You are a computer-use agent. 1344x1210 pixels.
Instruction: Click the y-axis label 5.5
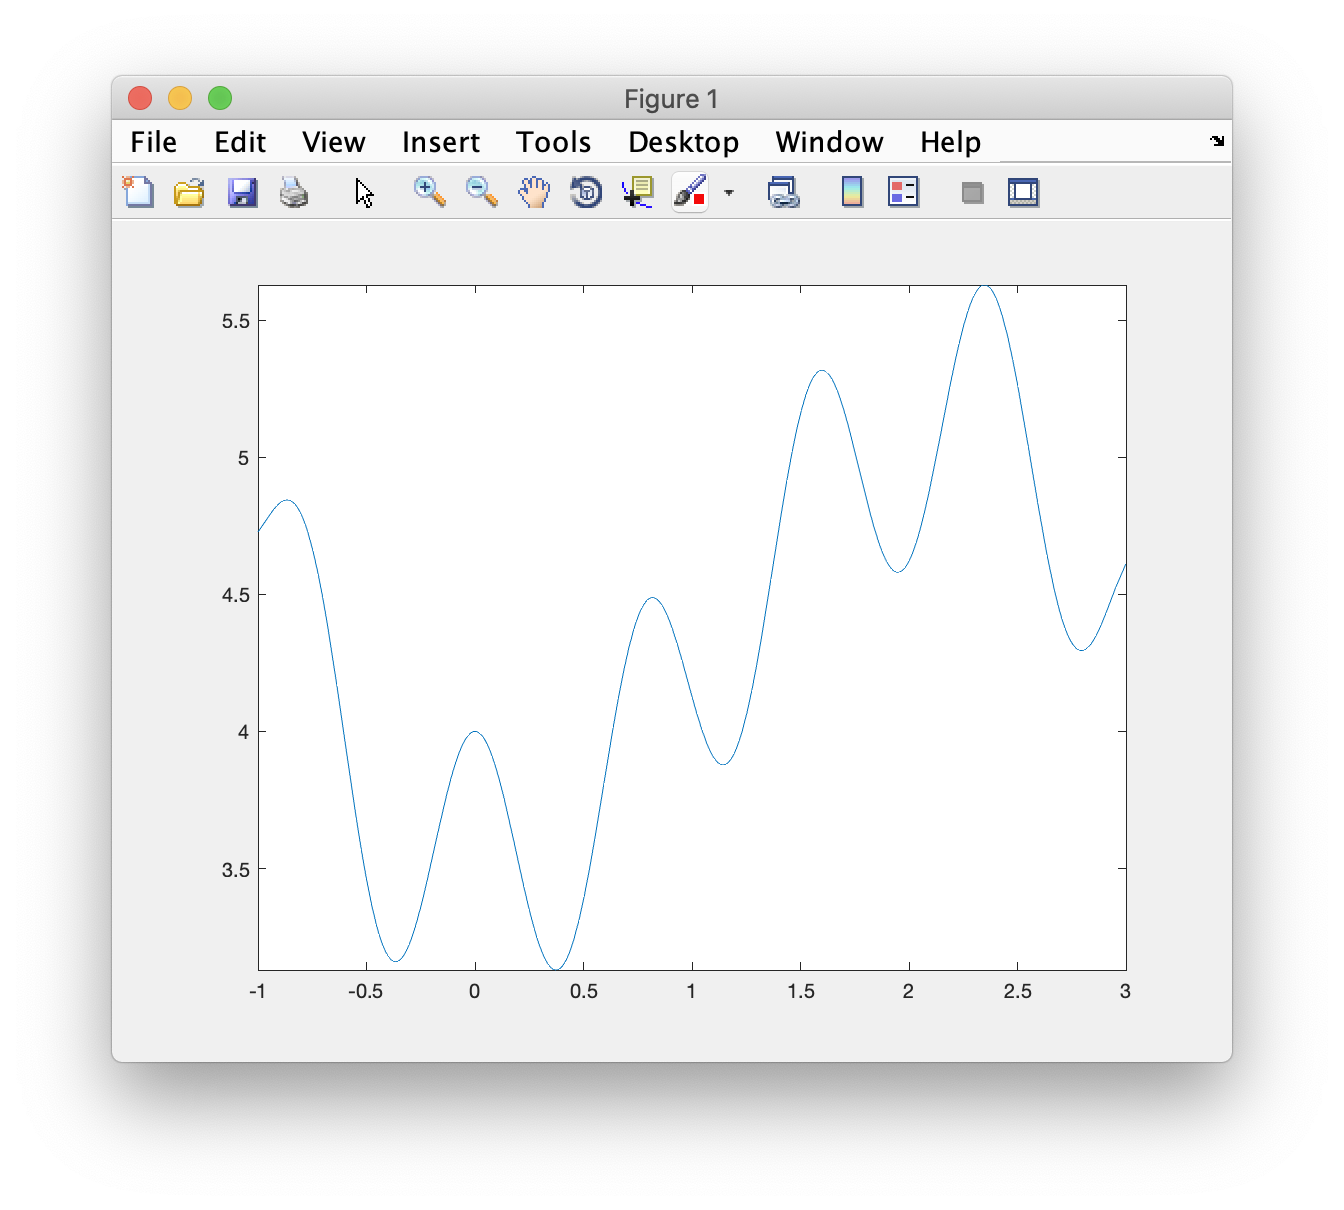pos(236,321)
